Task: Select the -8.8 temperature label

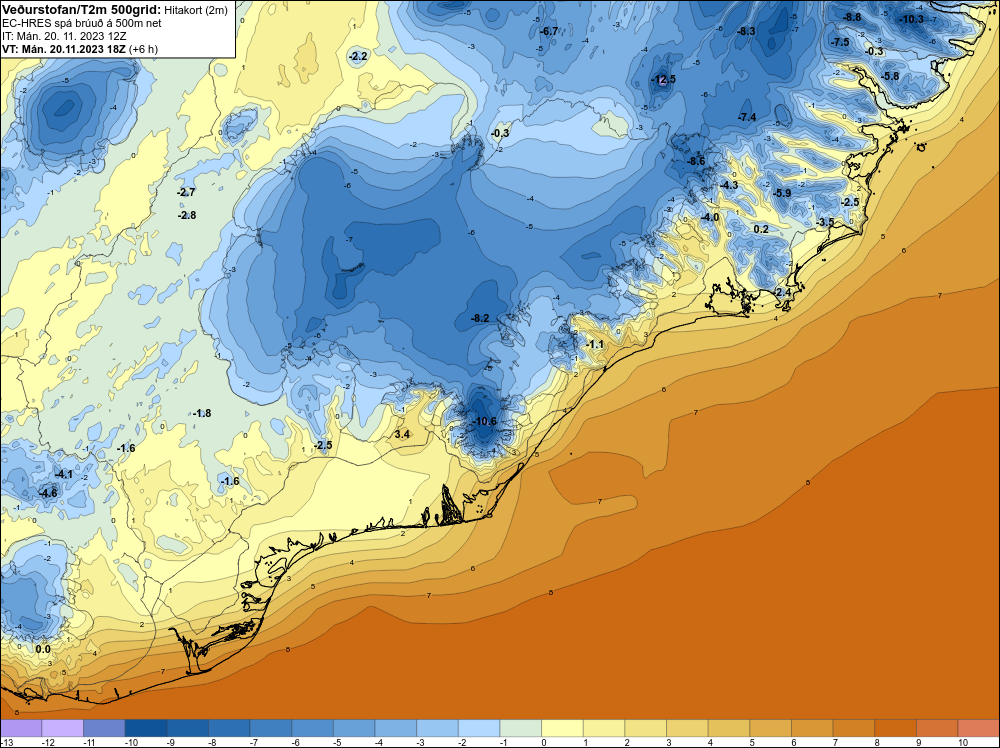Action: point(852,17)
